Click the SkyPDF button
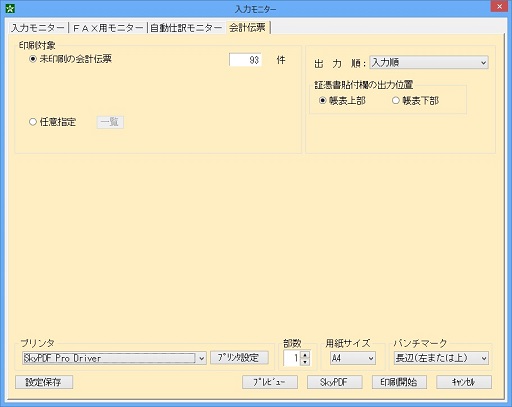This screenshot has width=512, height=407. [334, 382]
